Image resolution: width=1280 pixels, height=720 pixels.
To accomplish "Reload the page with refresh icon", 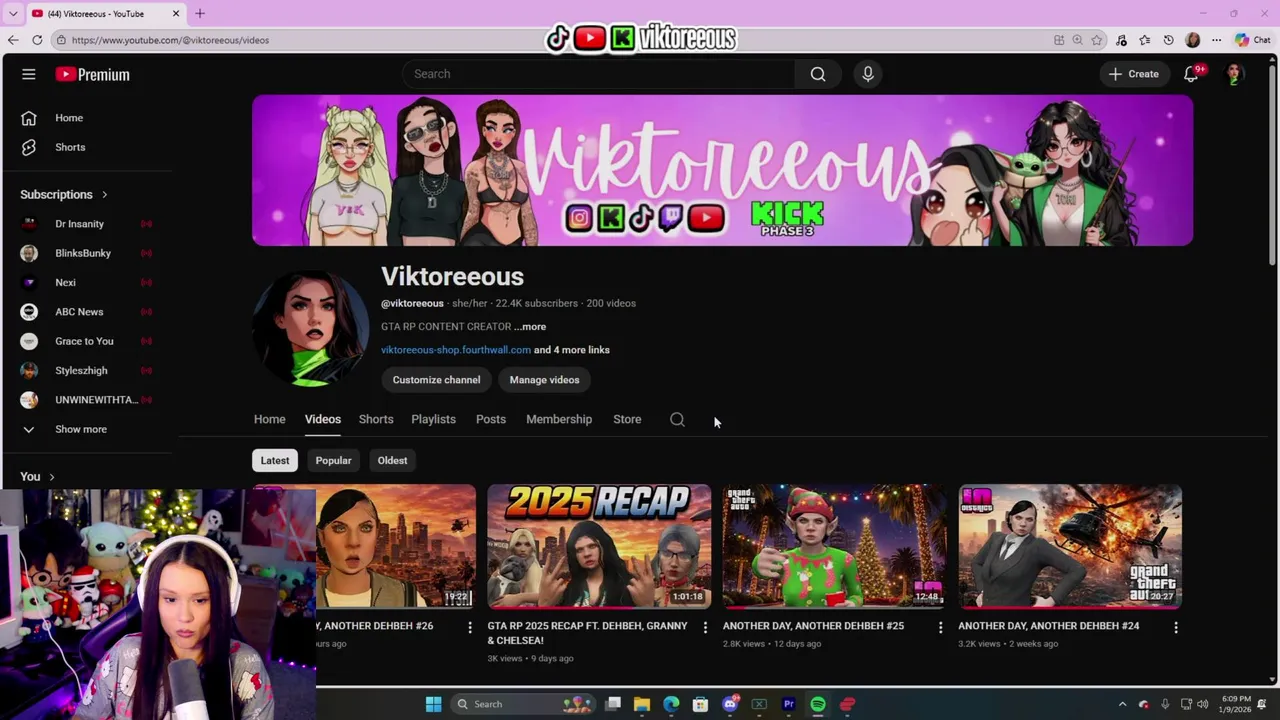I will click(x=37, y=40).
